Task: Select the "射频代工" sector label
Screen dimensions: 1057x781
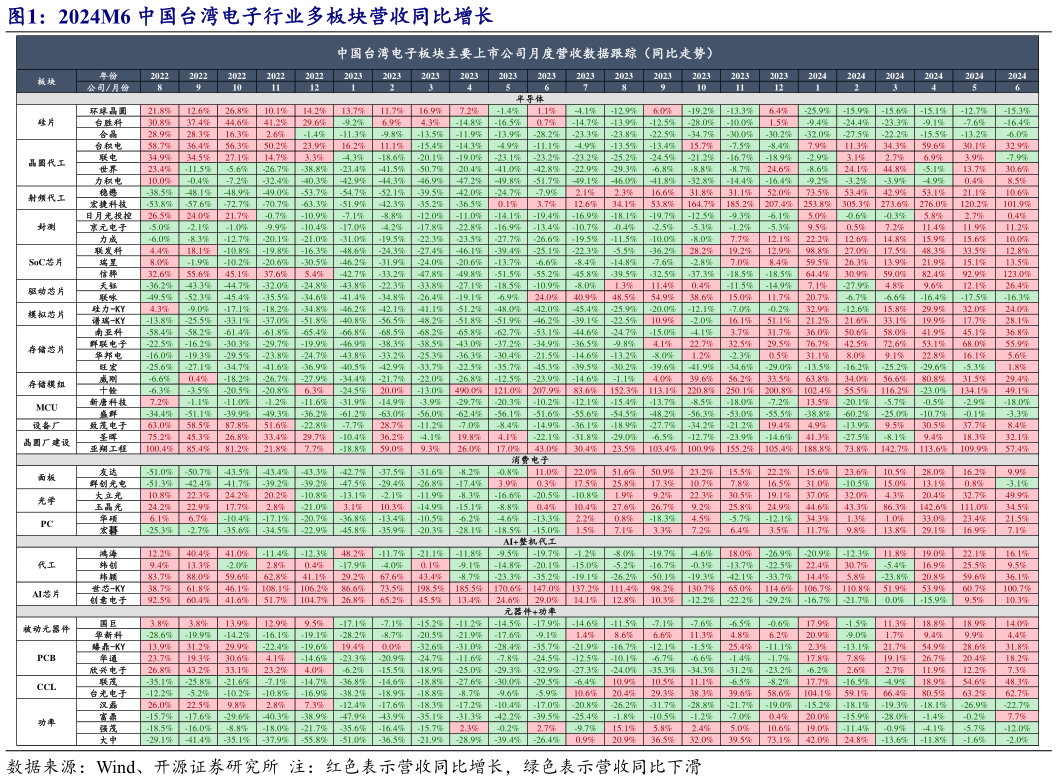Action: [x=47, y=198]
